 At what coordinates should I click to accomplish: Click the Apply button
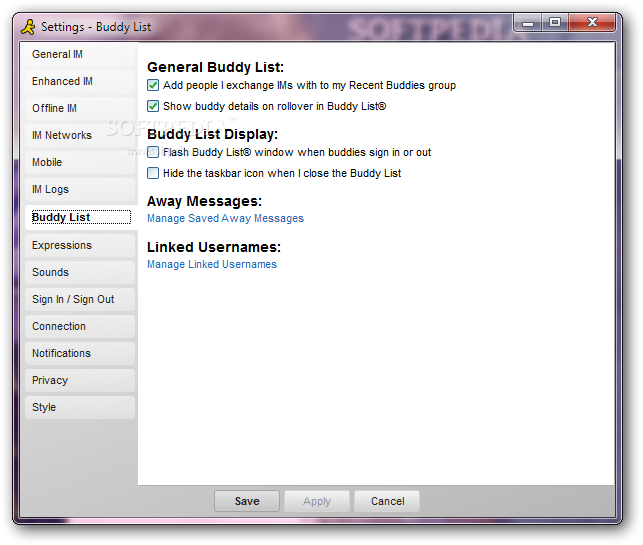coord(317,501)
